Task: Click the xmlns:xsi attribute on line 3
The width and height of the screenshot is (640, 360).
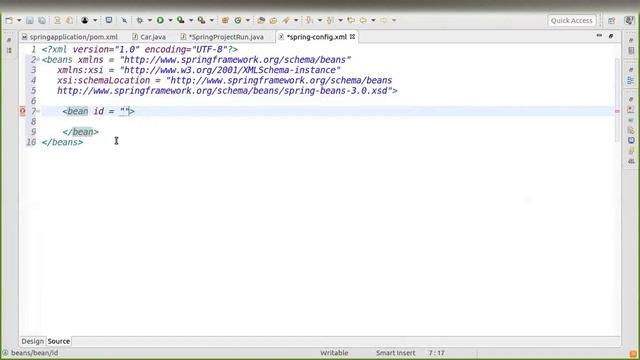Action: tap(80, 70)
